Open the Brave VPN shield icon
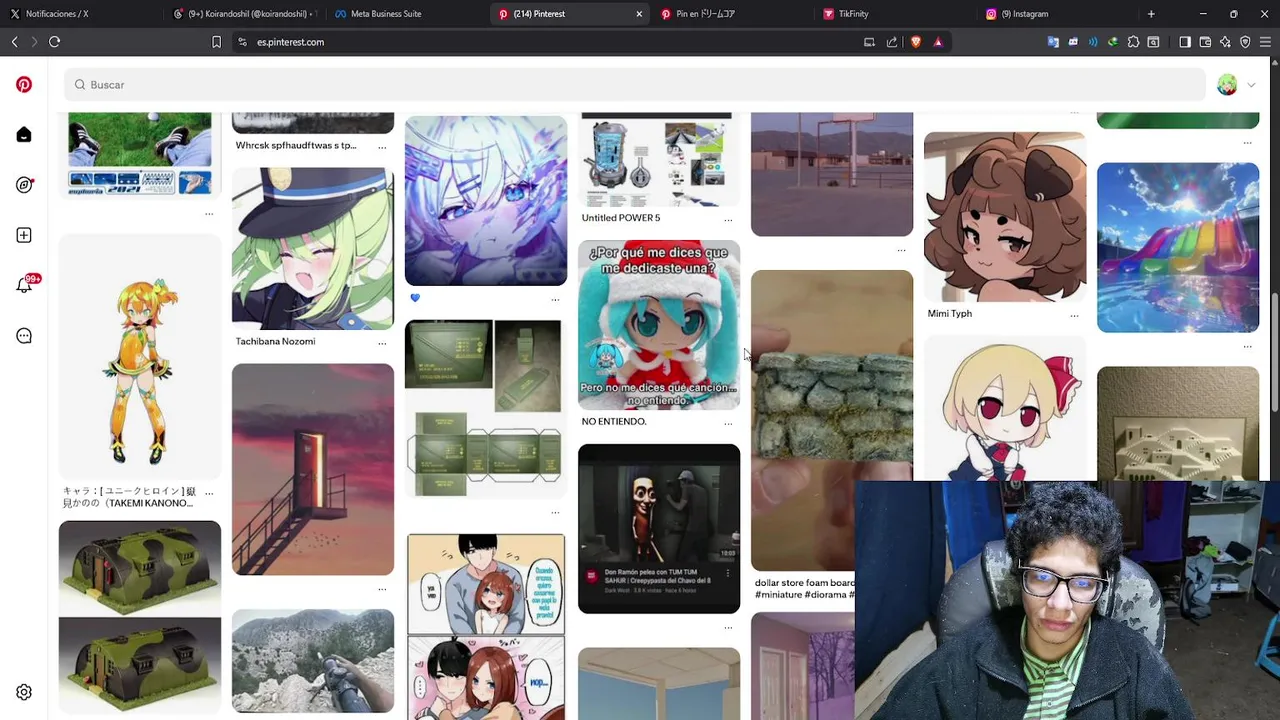 1245,42
